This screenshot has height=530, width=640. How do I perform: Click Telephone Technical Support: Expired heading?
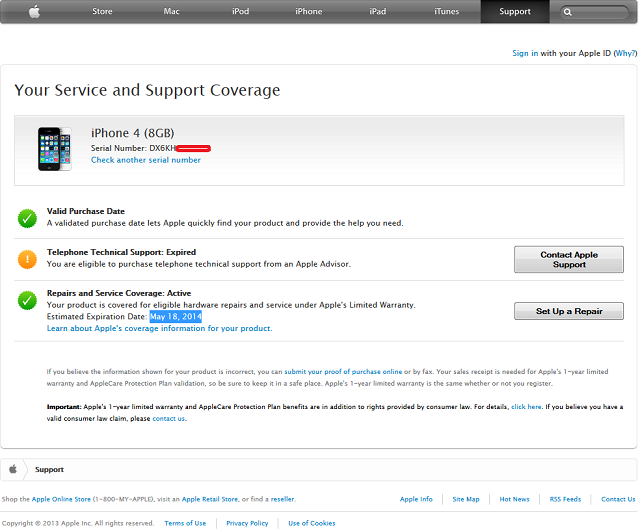[121, 252]
